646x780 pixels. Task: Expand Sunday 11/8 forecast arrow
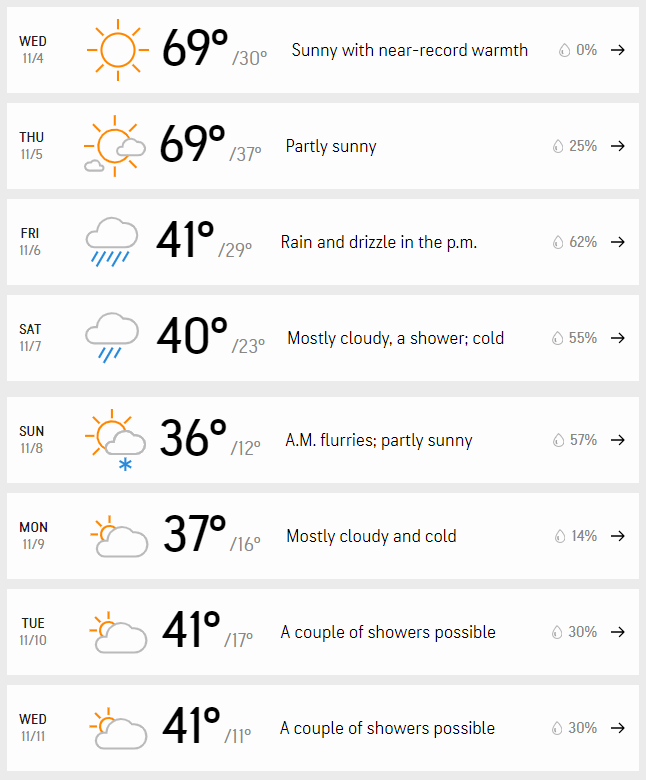618,440
